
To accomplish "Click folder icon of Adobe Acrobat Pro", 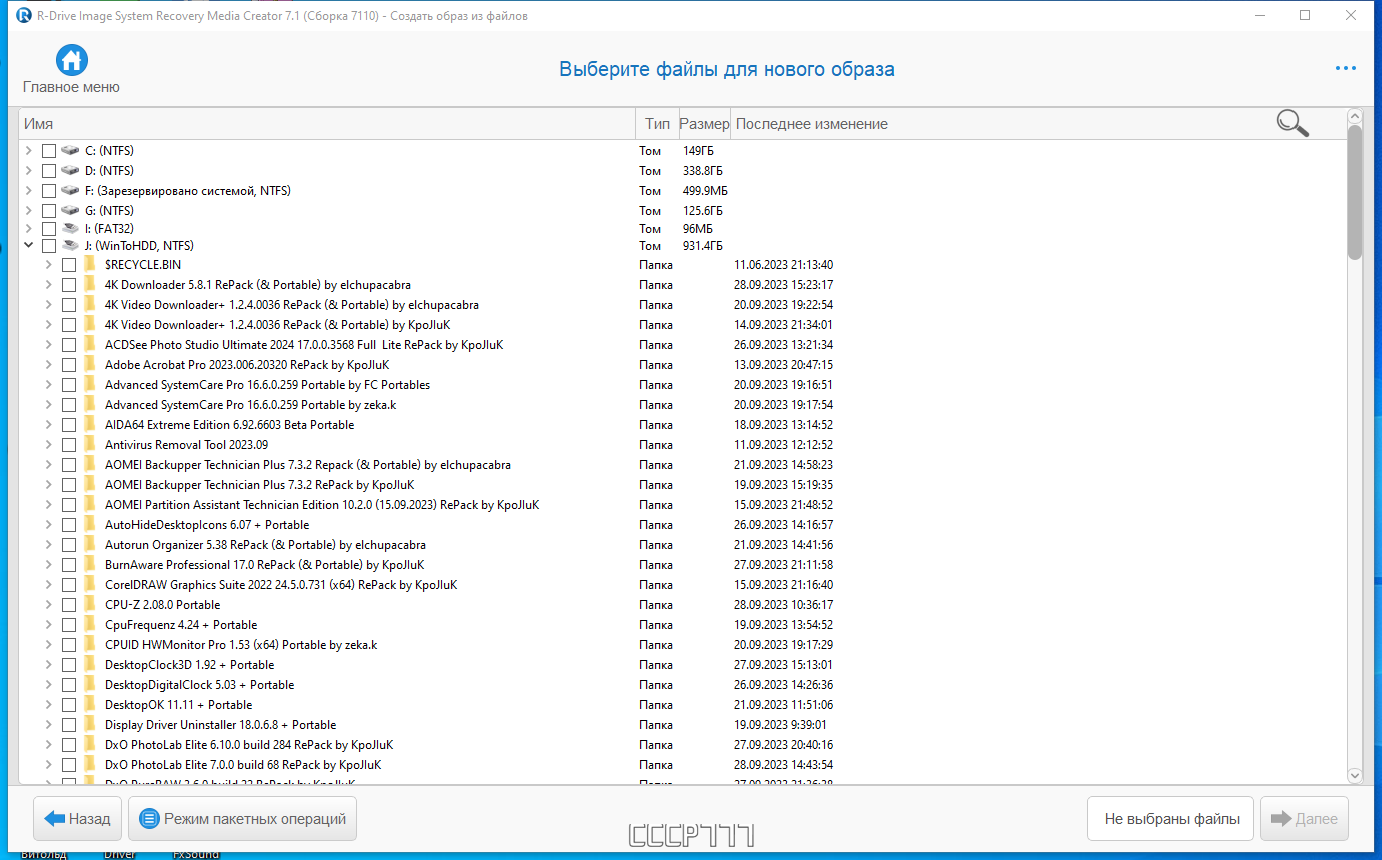I will [90, 364].
